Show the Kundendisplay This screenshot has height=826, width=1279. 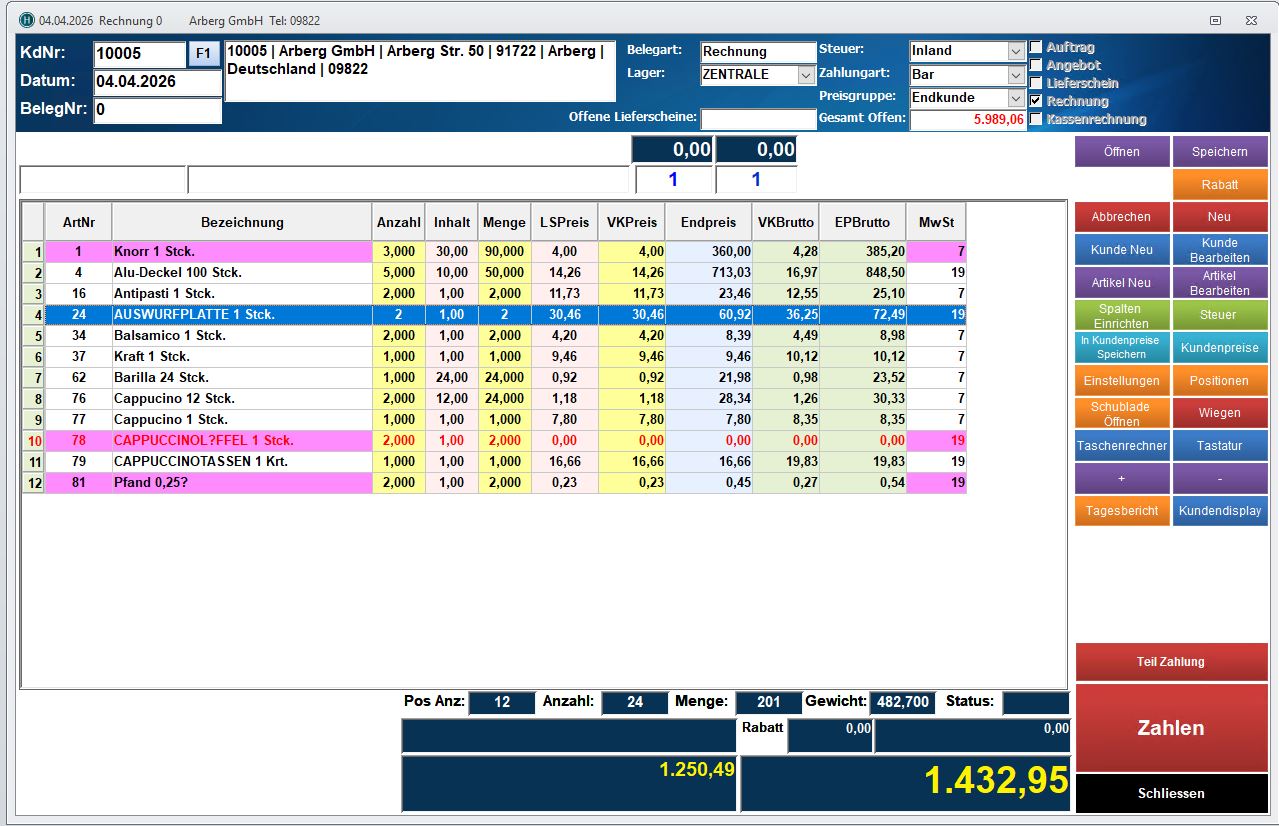(x=1219, y=510)
